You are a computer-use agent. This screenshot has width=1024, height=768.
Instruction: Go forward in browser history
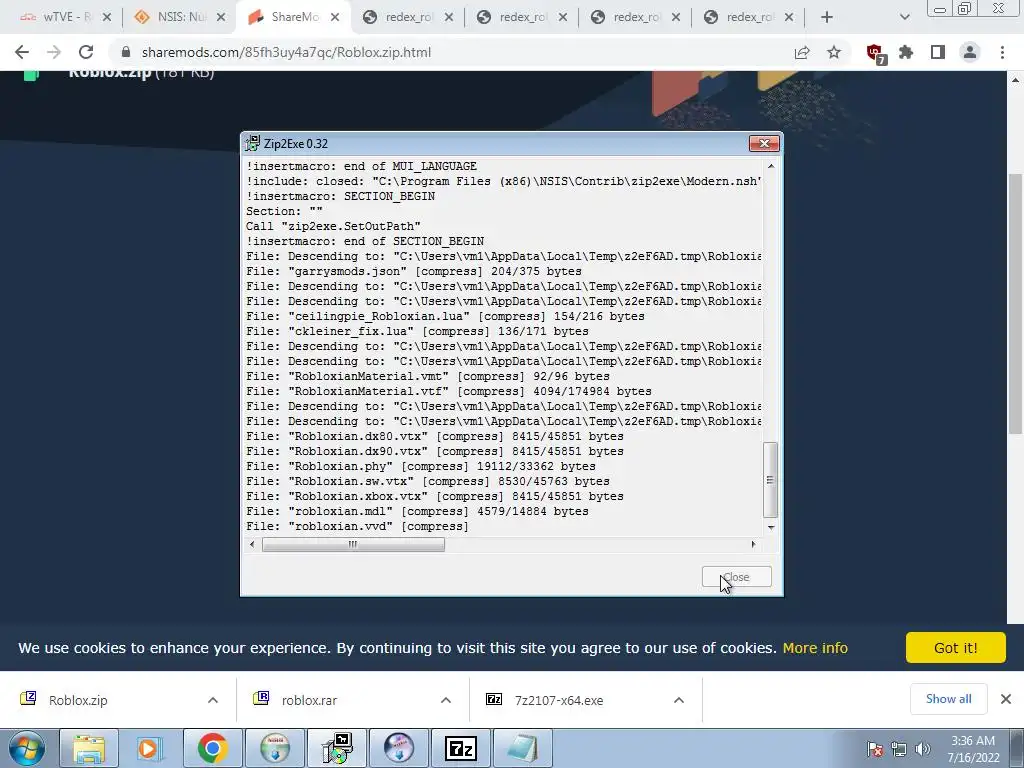tap(54, 52)
